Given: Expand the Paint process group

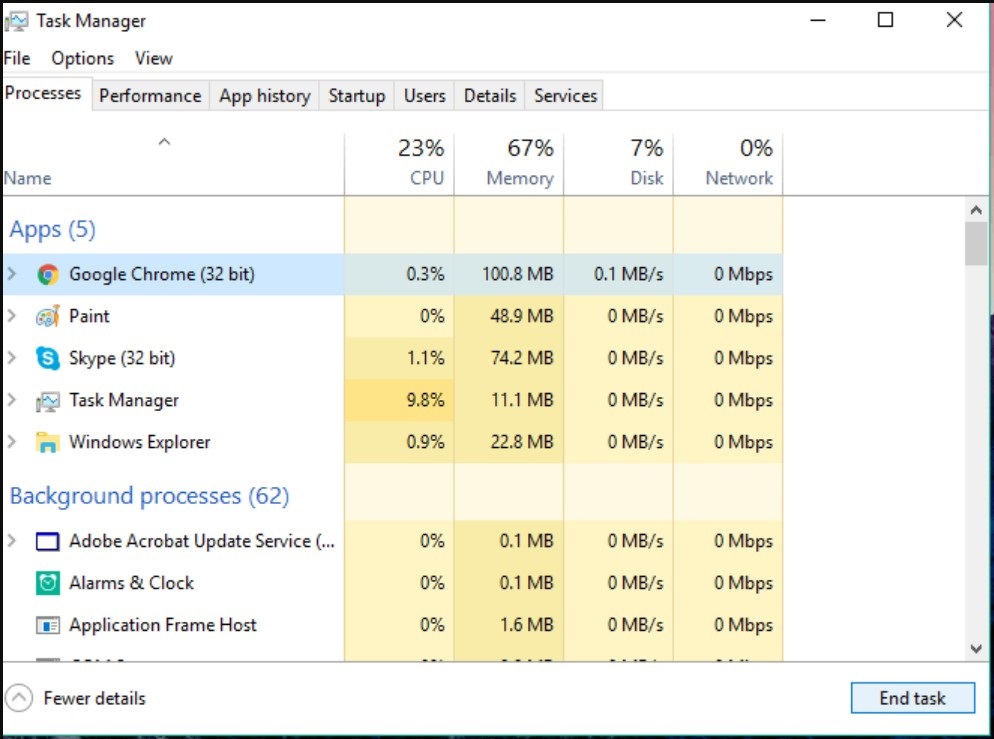Looking at the screenshot, I should pyautogui.click(x=11, y=316).
